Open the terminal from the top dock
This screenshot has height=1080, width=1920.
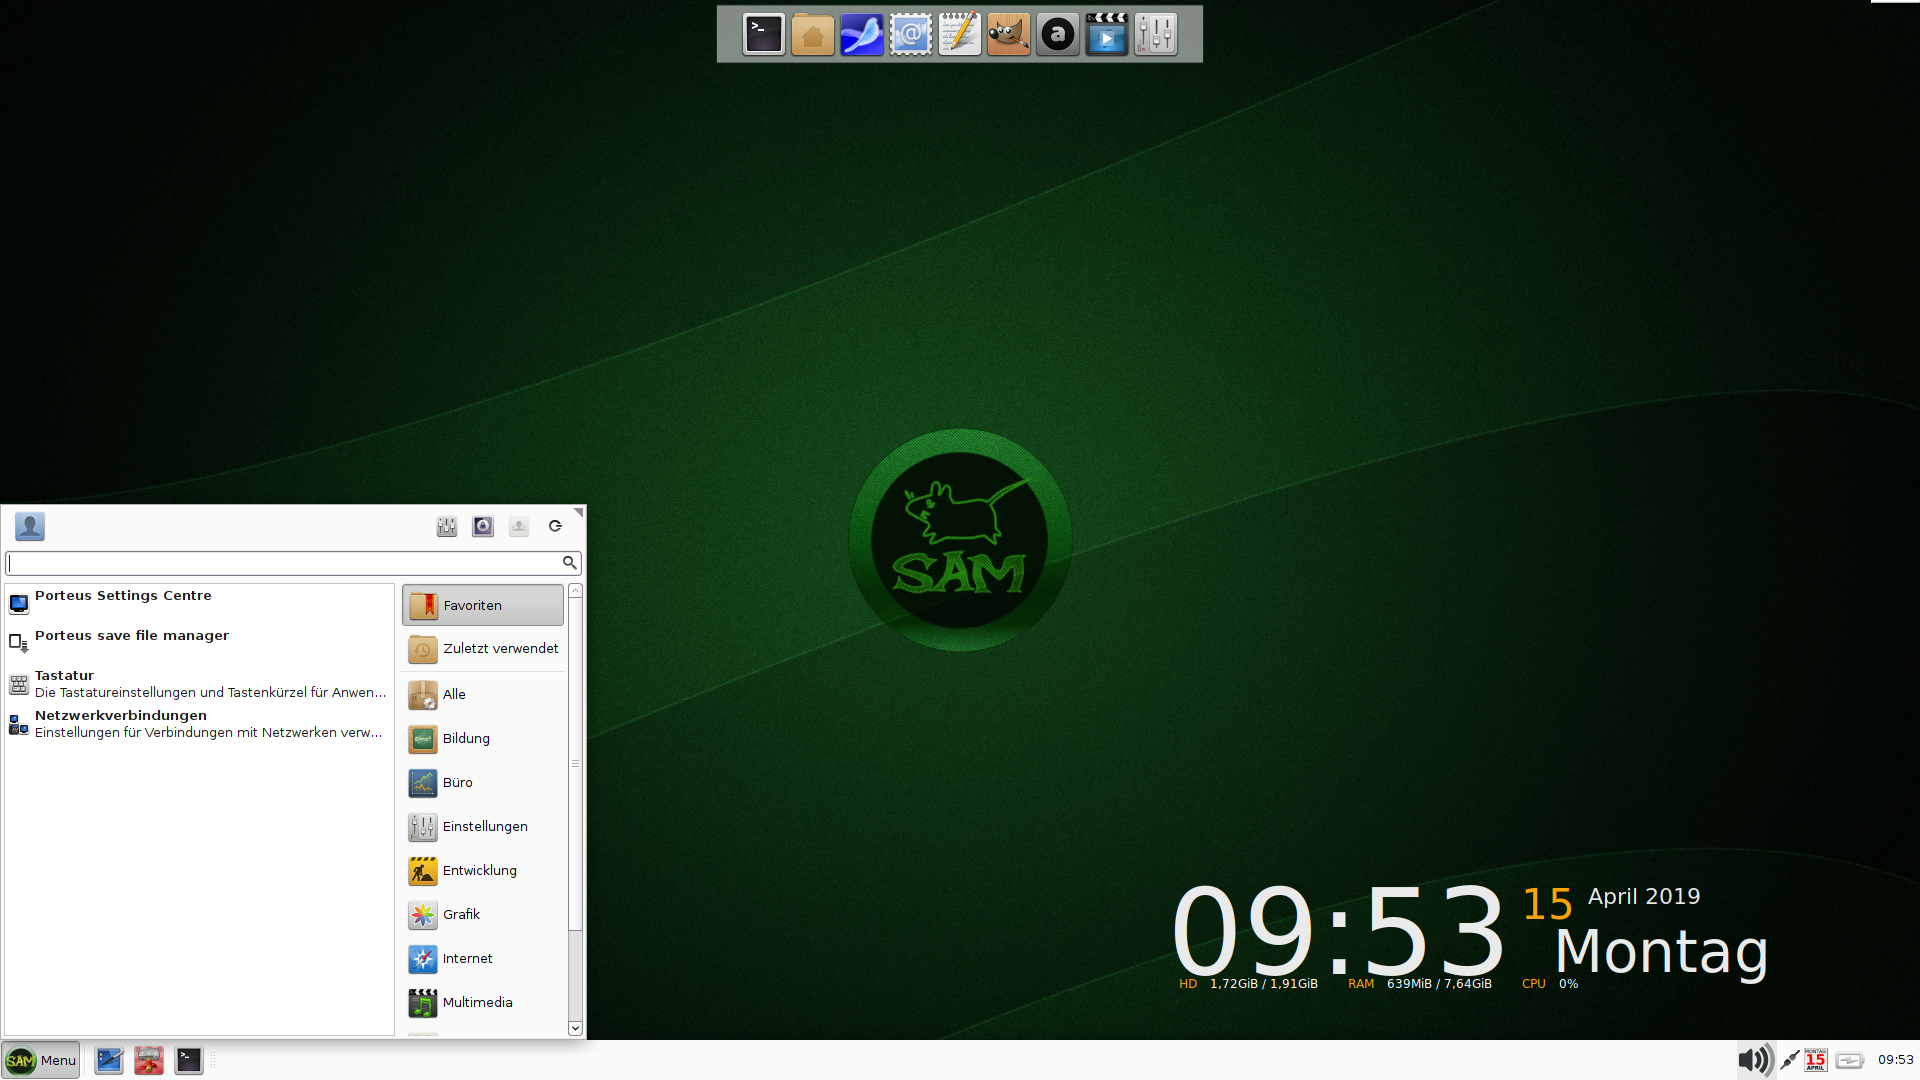763,33
